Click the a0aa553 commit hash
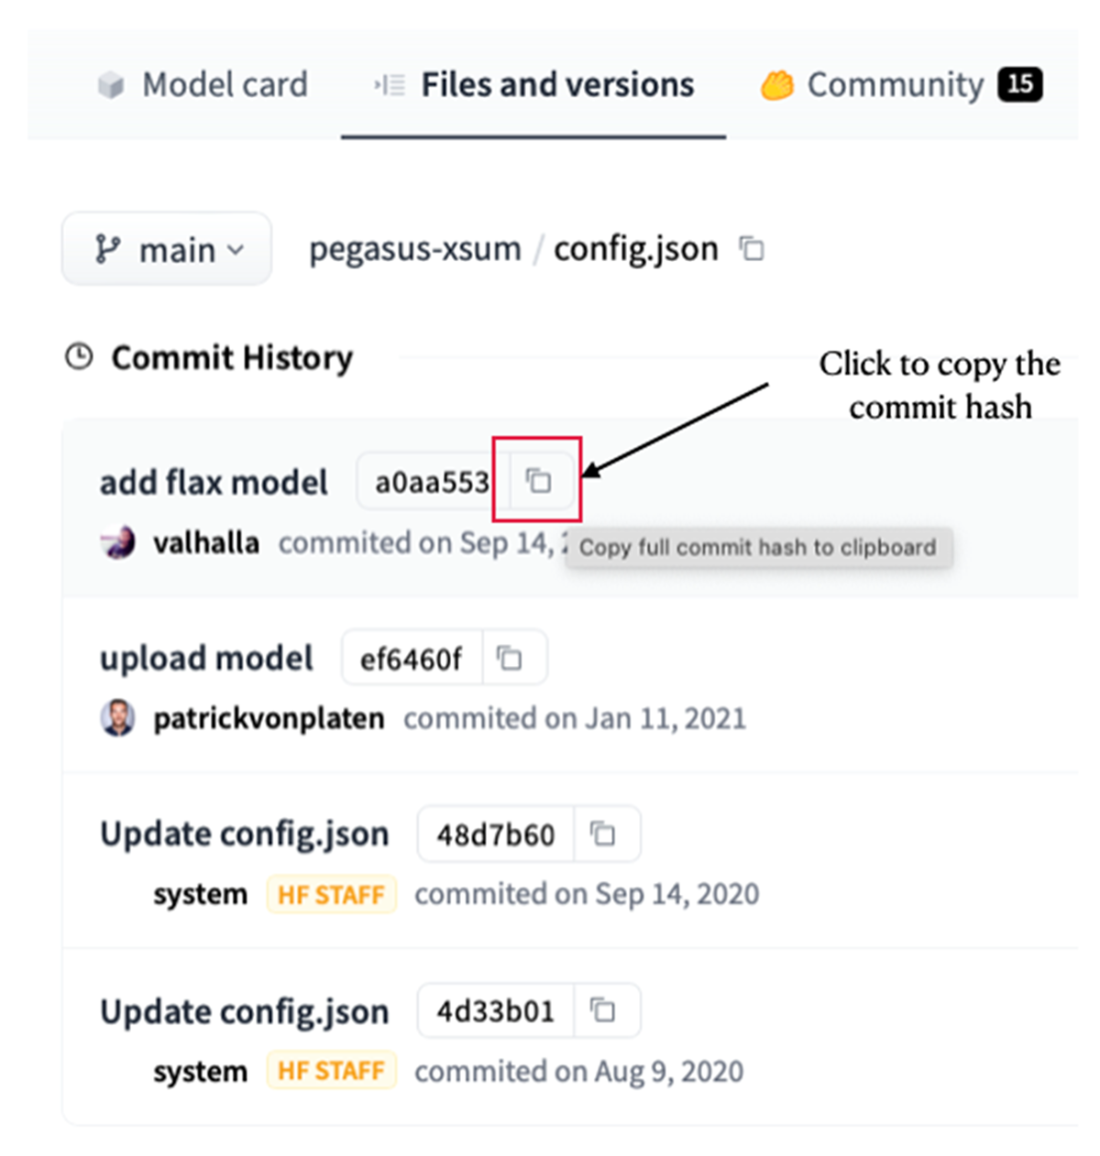 point(432,482)
